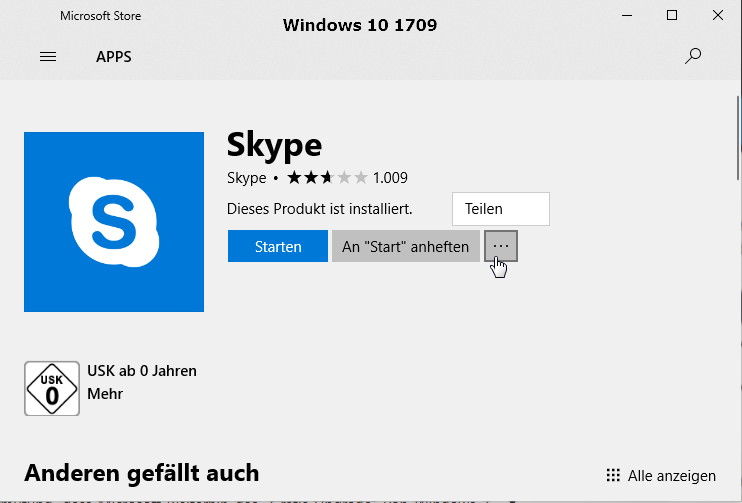The height and width of the screenshot is (503, 742).
Task: Click the blue Skype logo tile
Action: [x=114, y=222]
